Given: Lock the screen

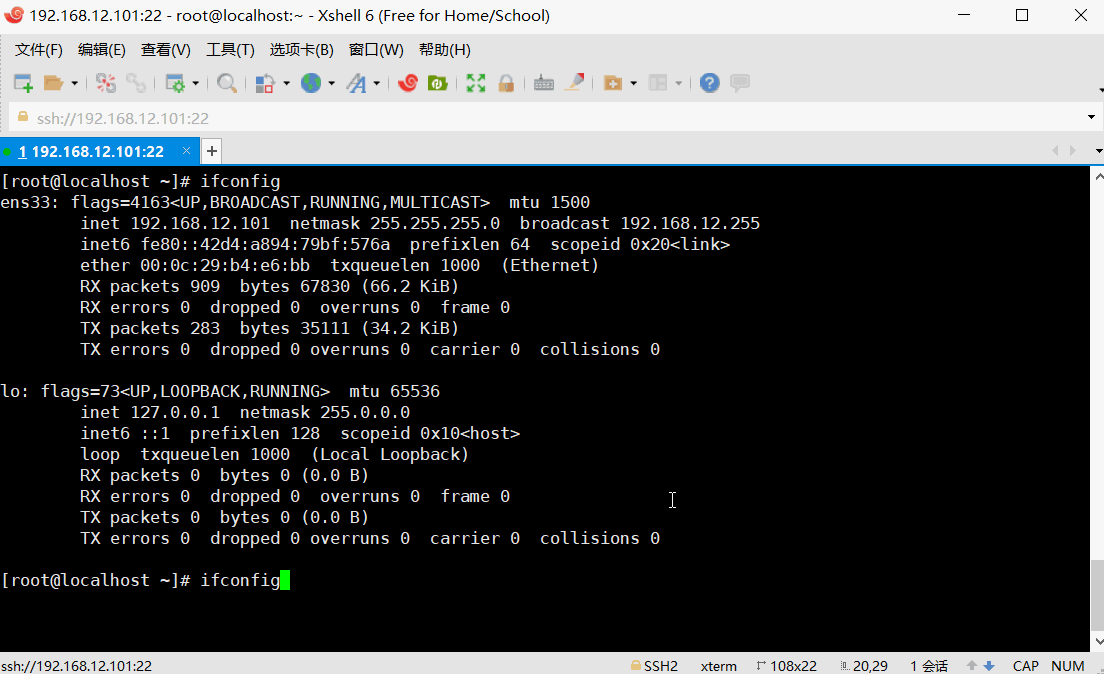Looking at the screenshot, I should pos(506,83).
